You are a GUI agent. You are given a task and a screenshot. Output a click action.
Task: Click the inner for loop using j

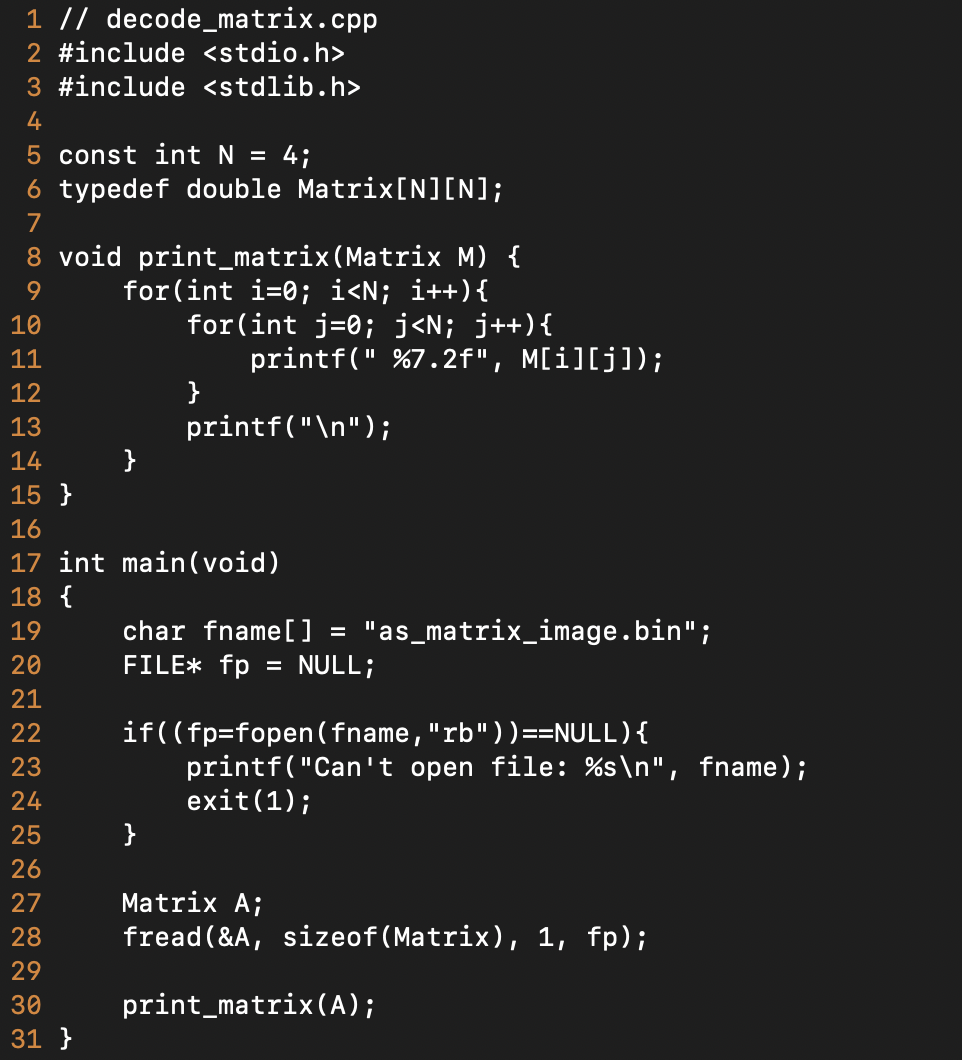tap(370, 325)
